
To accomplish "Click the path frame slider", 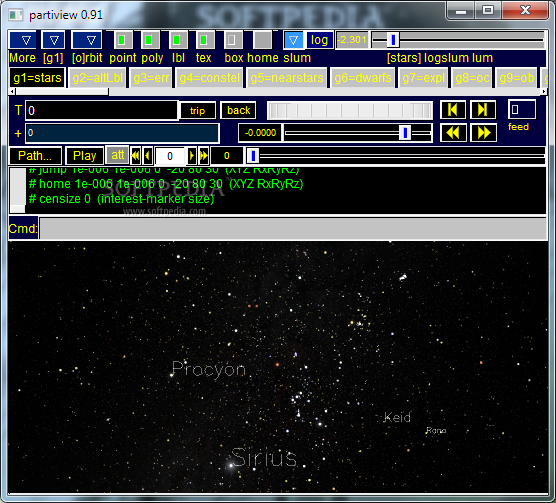I will coord(395,156).
